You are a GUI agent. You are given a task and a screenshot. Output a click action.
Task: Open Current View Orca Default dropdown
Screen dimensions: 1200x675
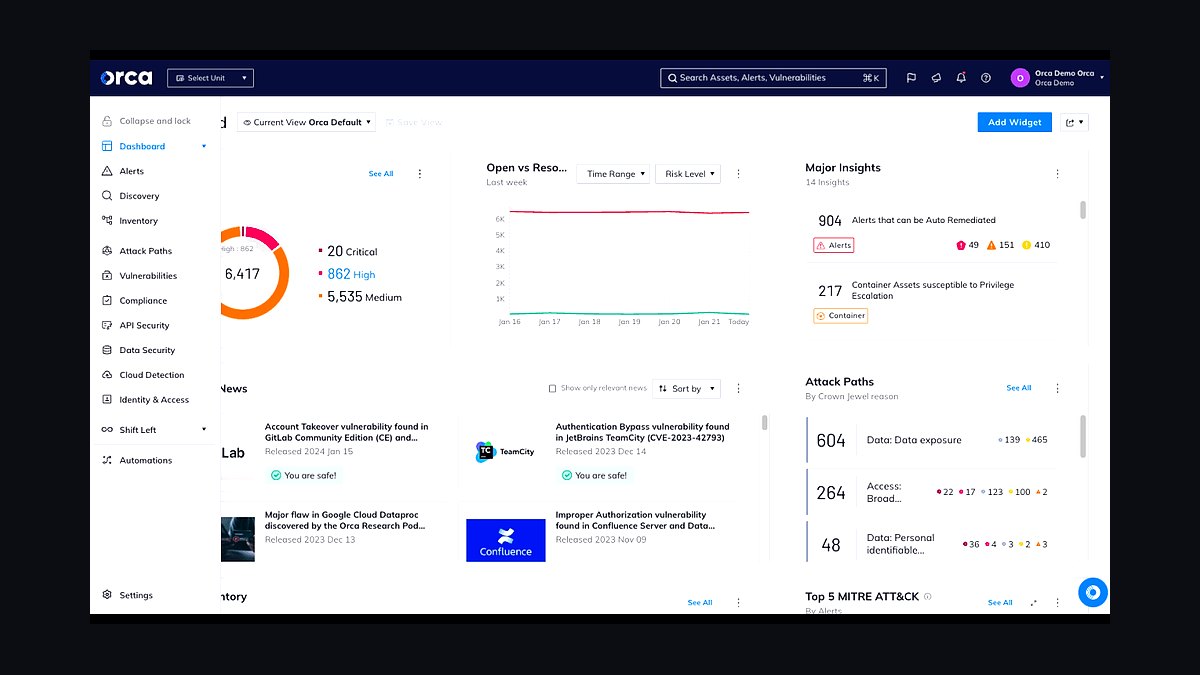[x=306, y=122]
